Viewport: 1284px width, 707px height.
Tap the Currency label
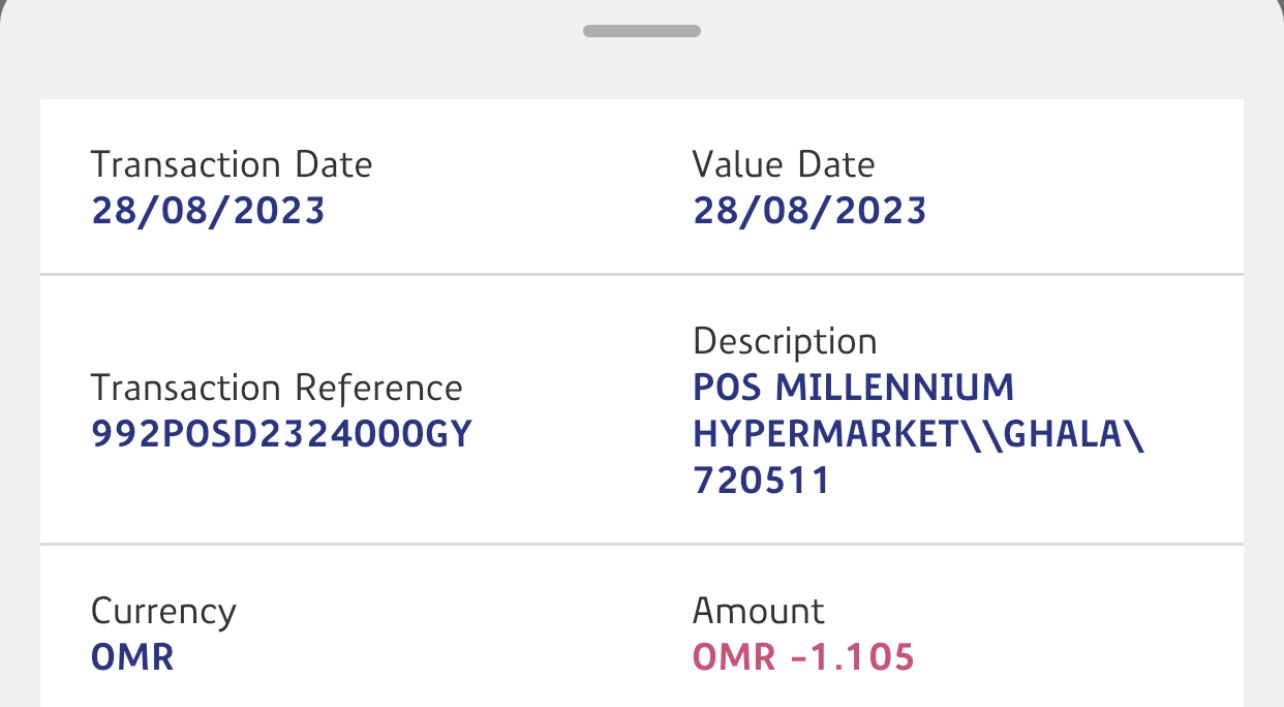[x=163, y=611]
